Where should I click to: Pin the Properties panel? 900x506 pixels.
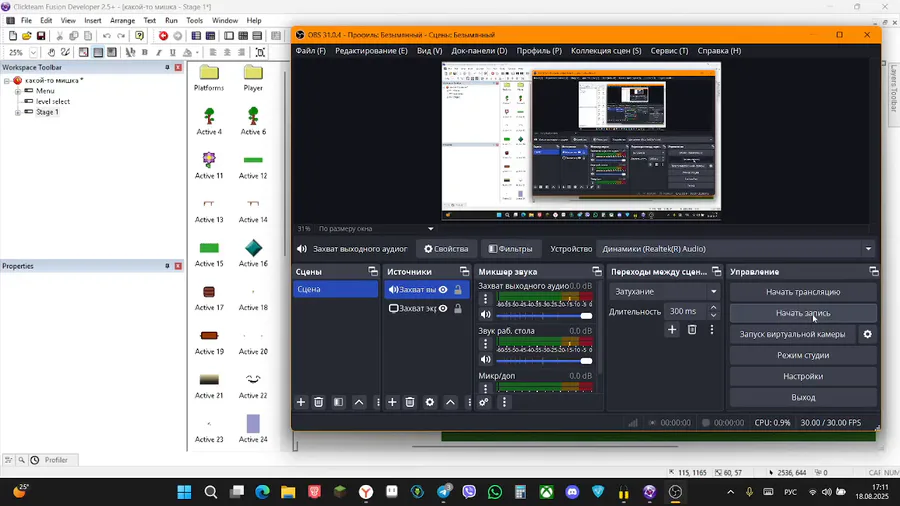pos(167,266)
